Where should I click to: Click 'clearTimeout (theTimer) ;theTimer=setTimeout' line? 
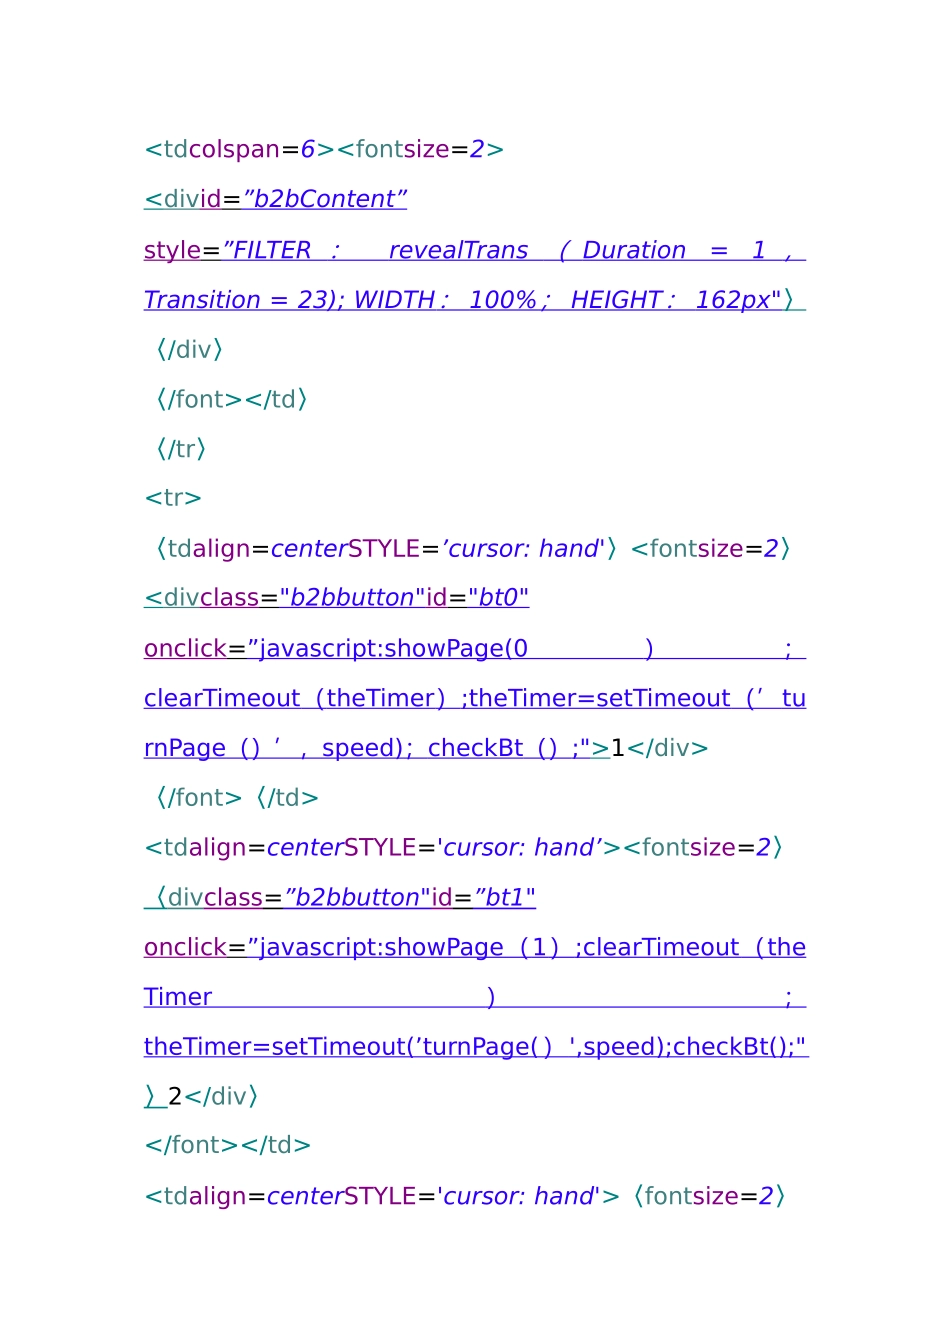[475, 698]
